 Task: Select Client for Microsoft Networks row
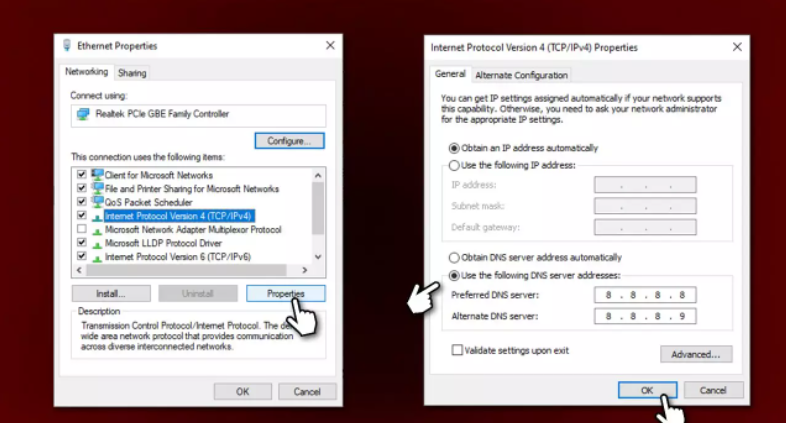pos(158,175)
